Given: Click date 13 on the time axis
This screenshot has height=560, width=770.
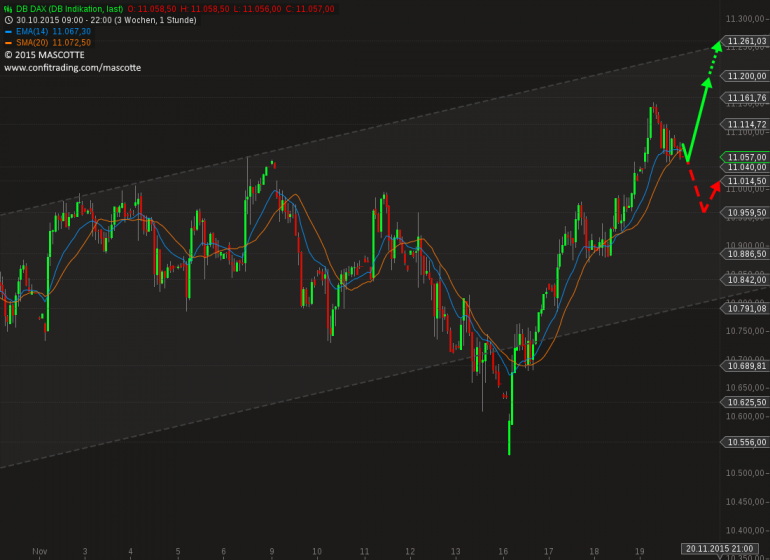Looking at the screenshot, I should click(456, 551).
